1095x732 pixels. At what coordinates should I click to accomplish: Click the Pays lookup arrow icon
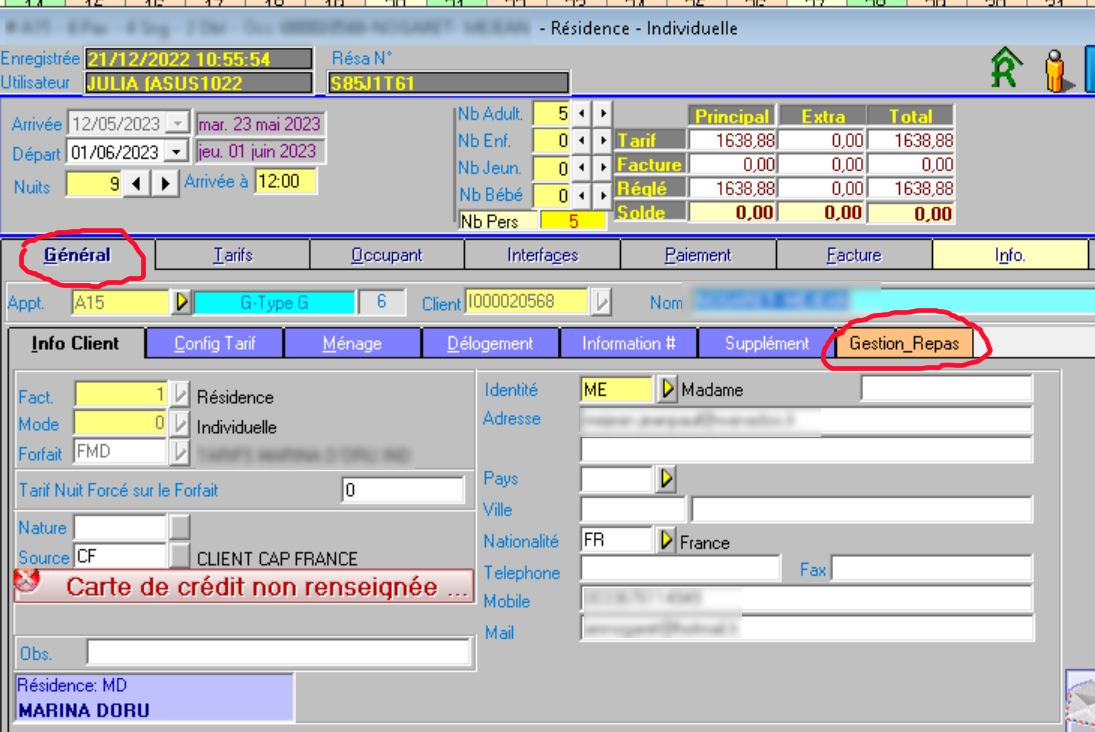pyautogui.click(x=667, y=479)
